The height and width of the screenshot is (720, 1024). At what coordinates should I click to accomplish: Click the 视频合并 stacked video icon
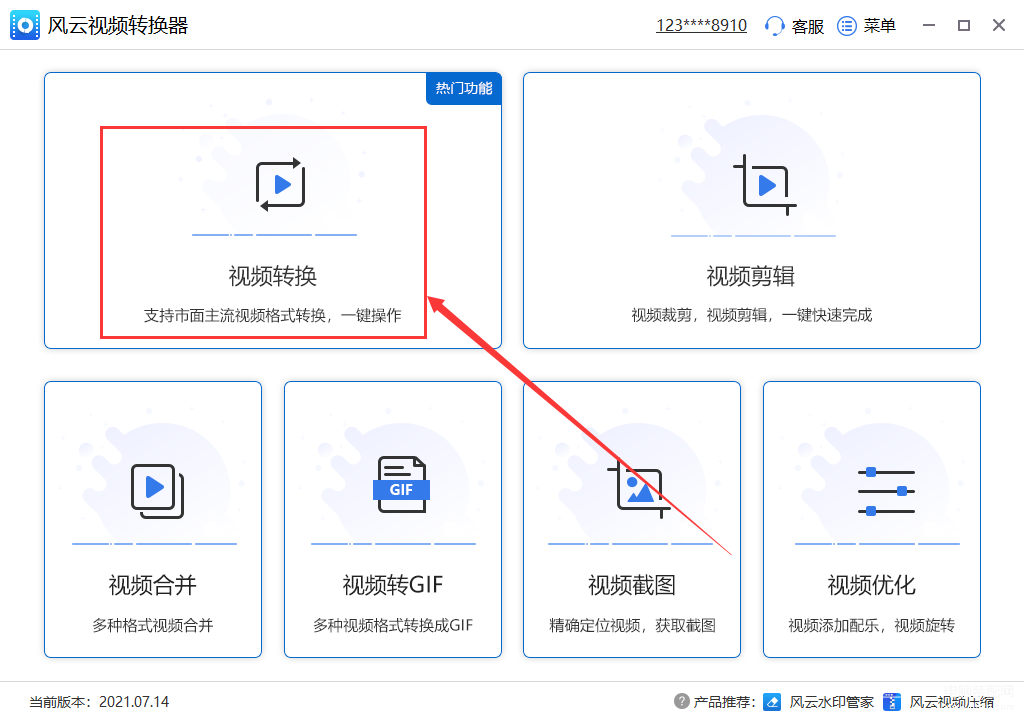click(157, 491)
